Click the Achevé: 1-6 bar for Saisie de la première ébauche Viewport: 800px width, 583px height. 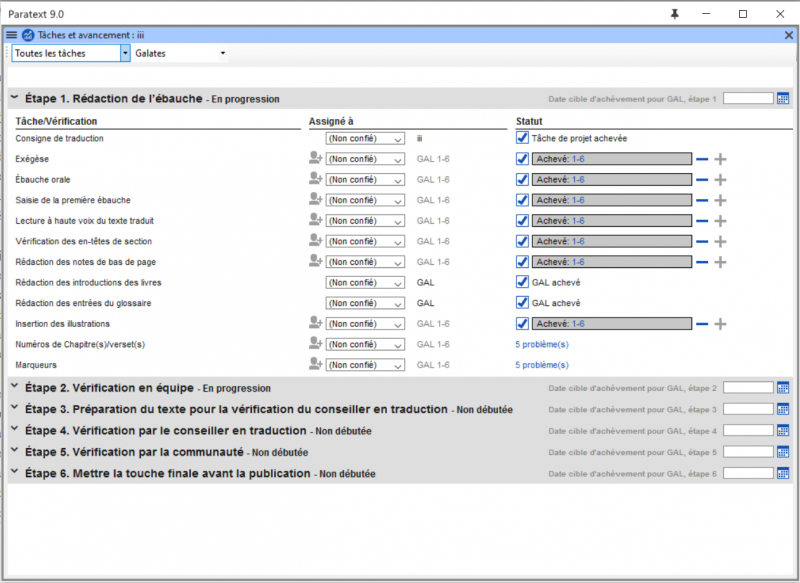click(612, 200)
